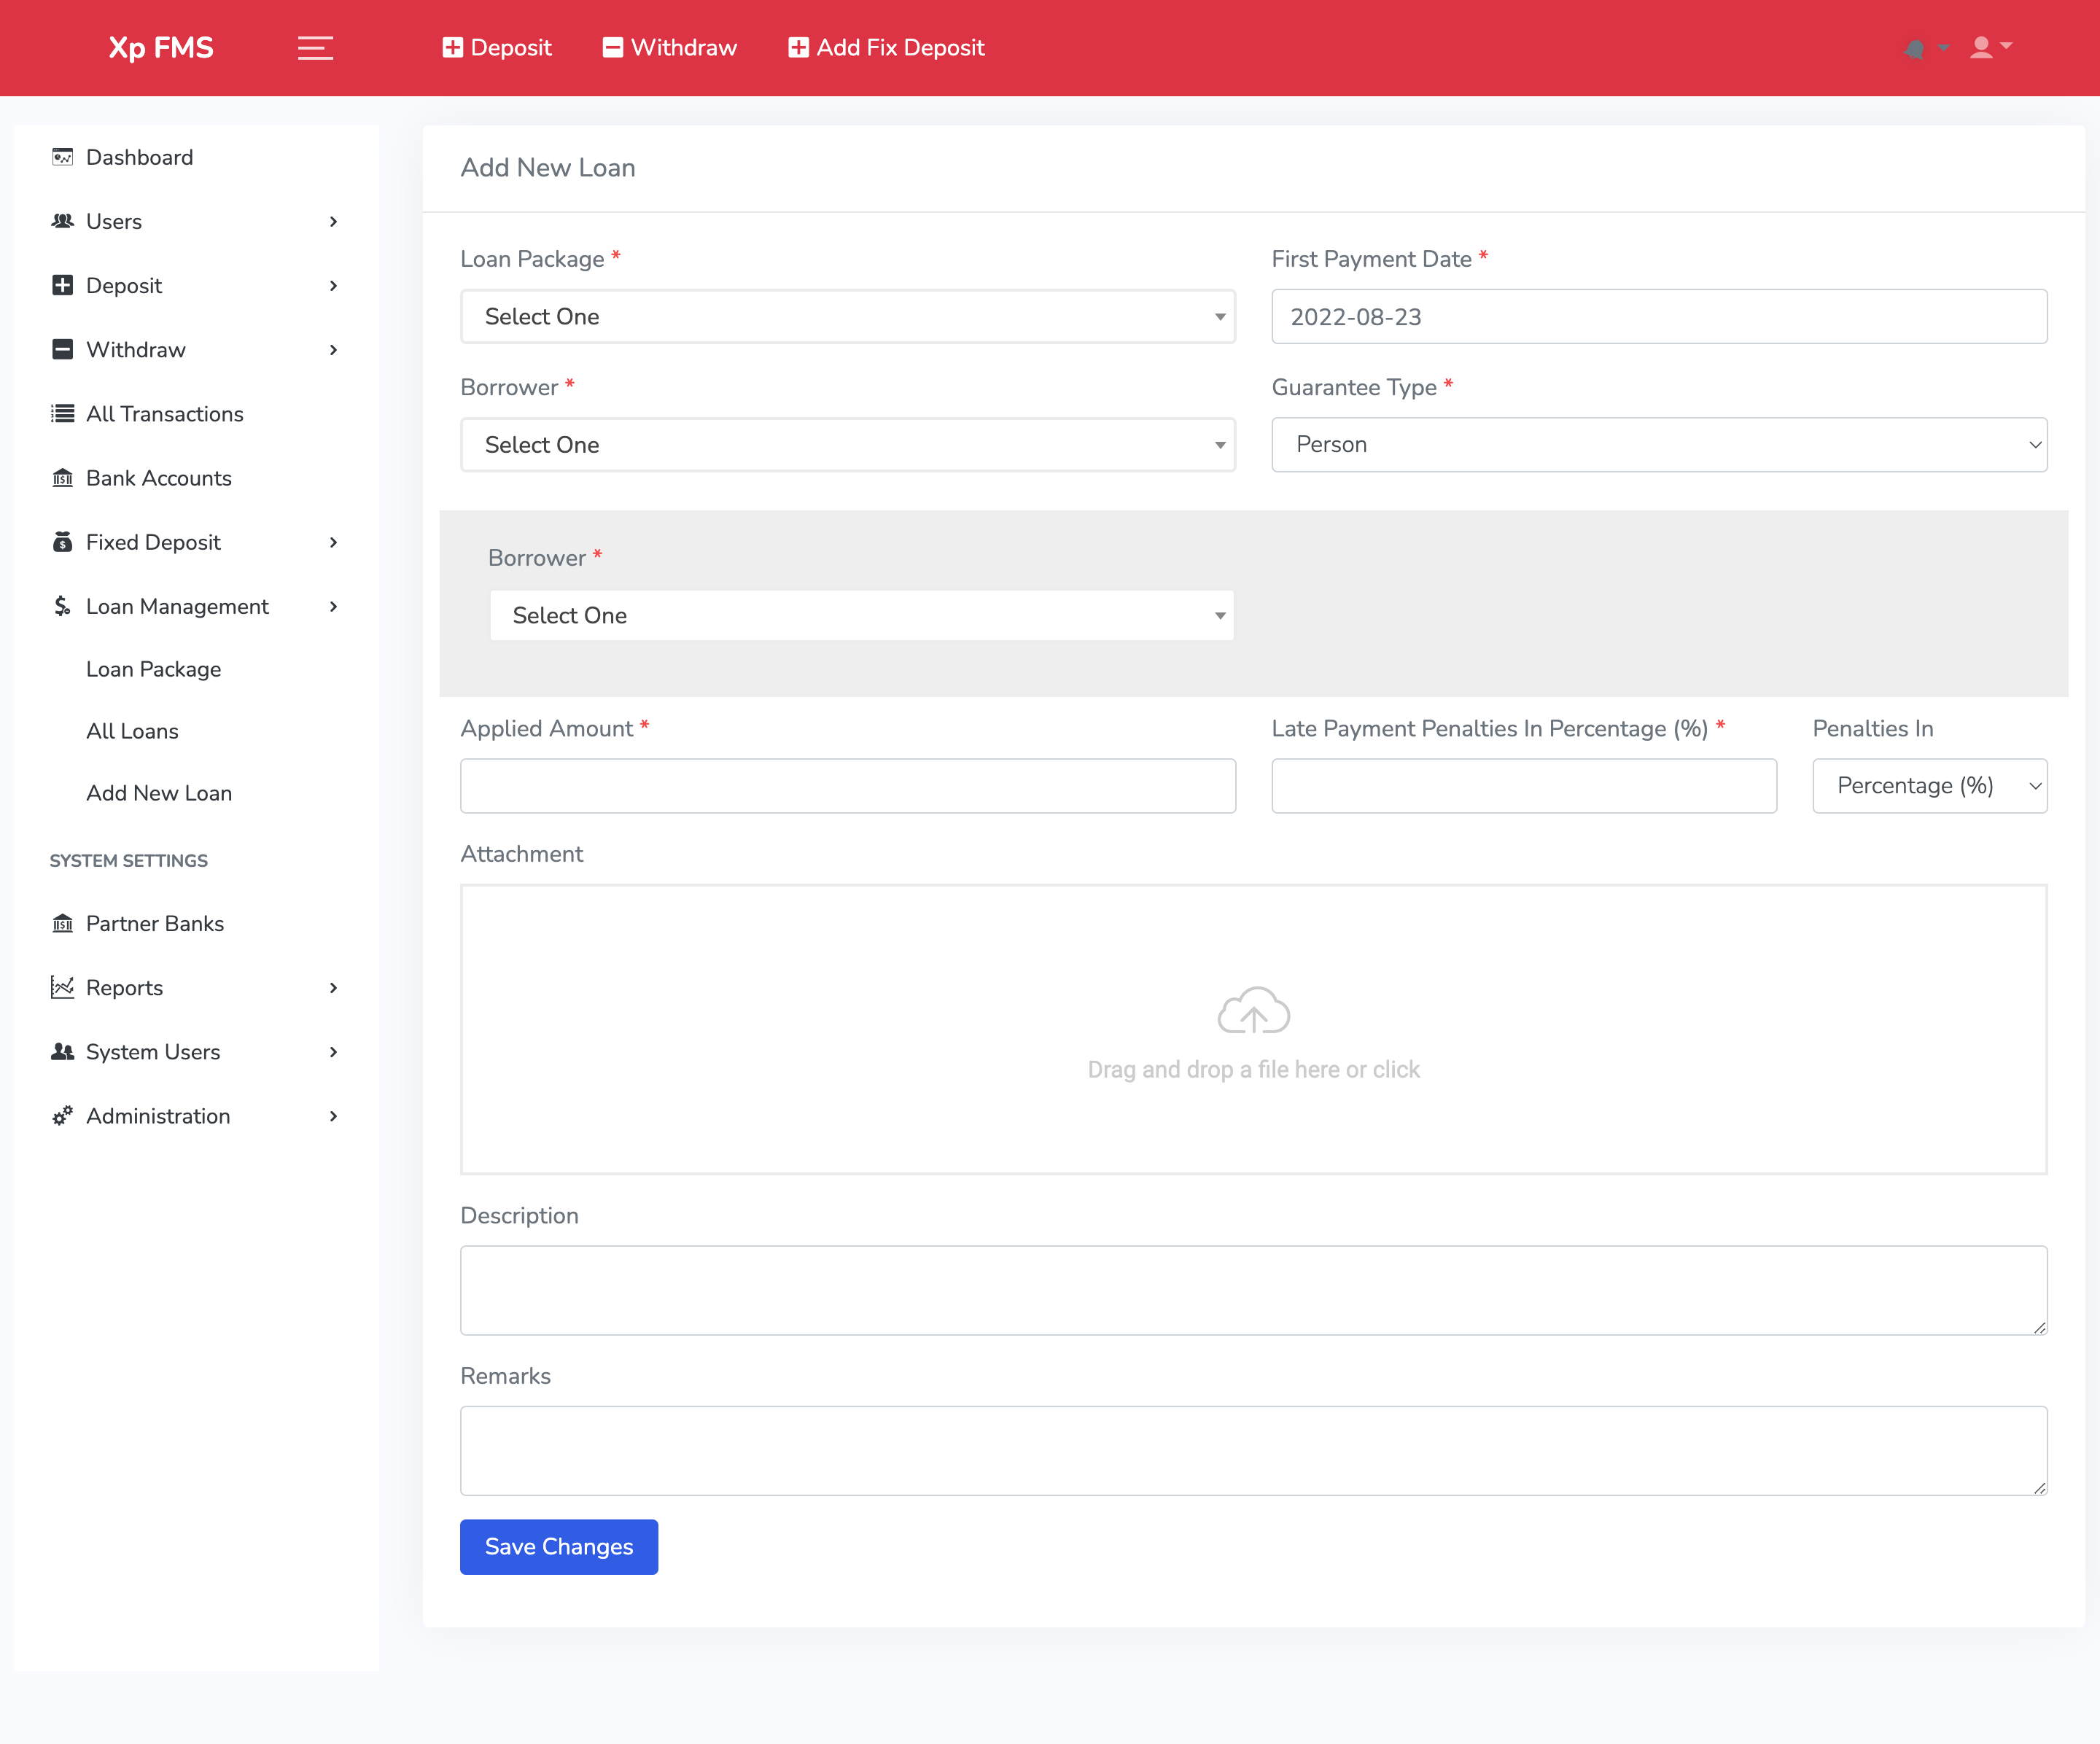This screenshot has height=1744, width=2100.
Task: Click the Administration gears icon
Action: tap(62, 1116)
